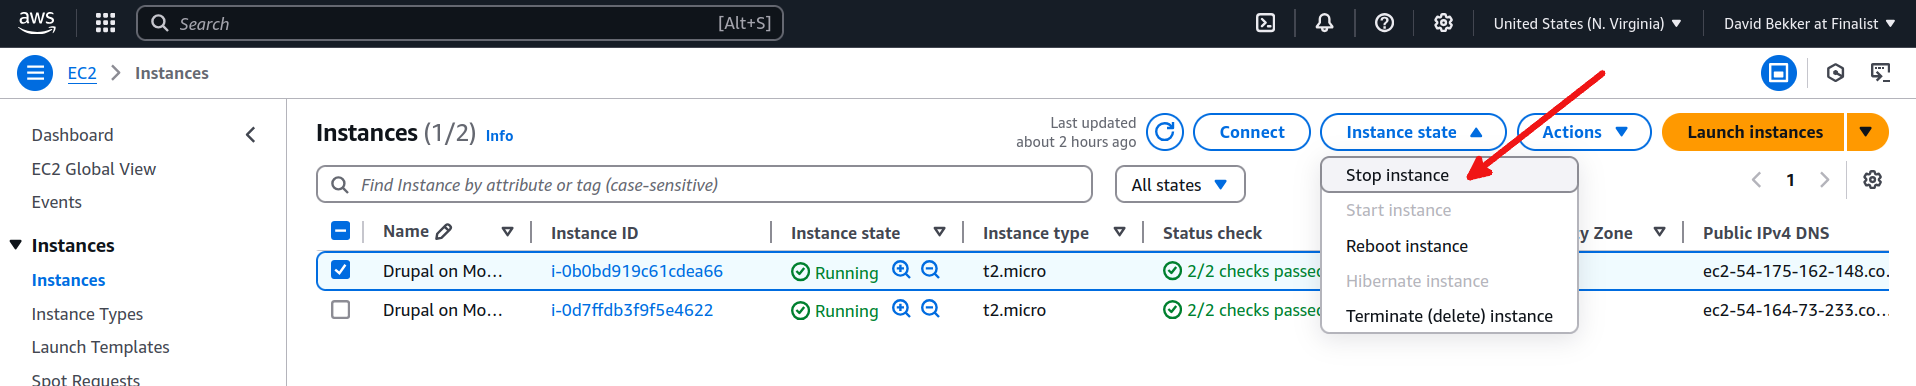Open the Actions dropdown

click(1584, 132)
